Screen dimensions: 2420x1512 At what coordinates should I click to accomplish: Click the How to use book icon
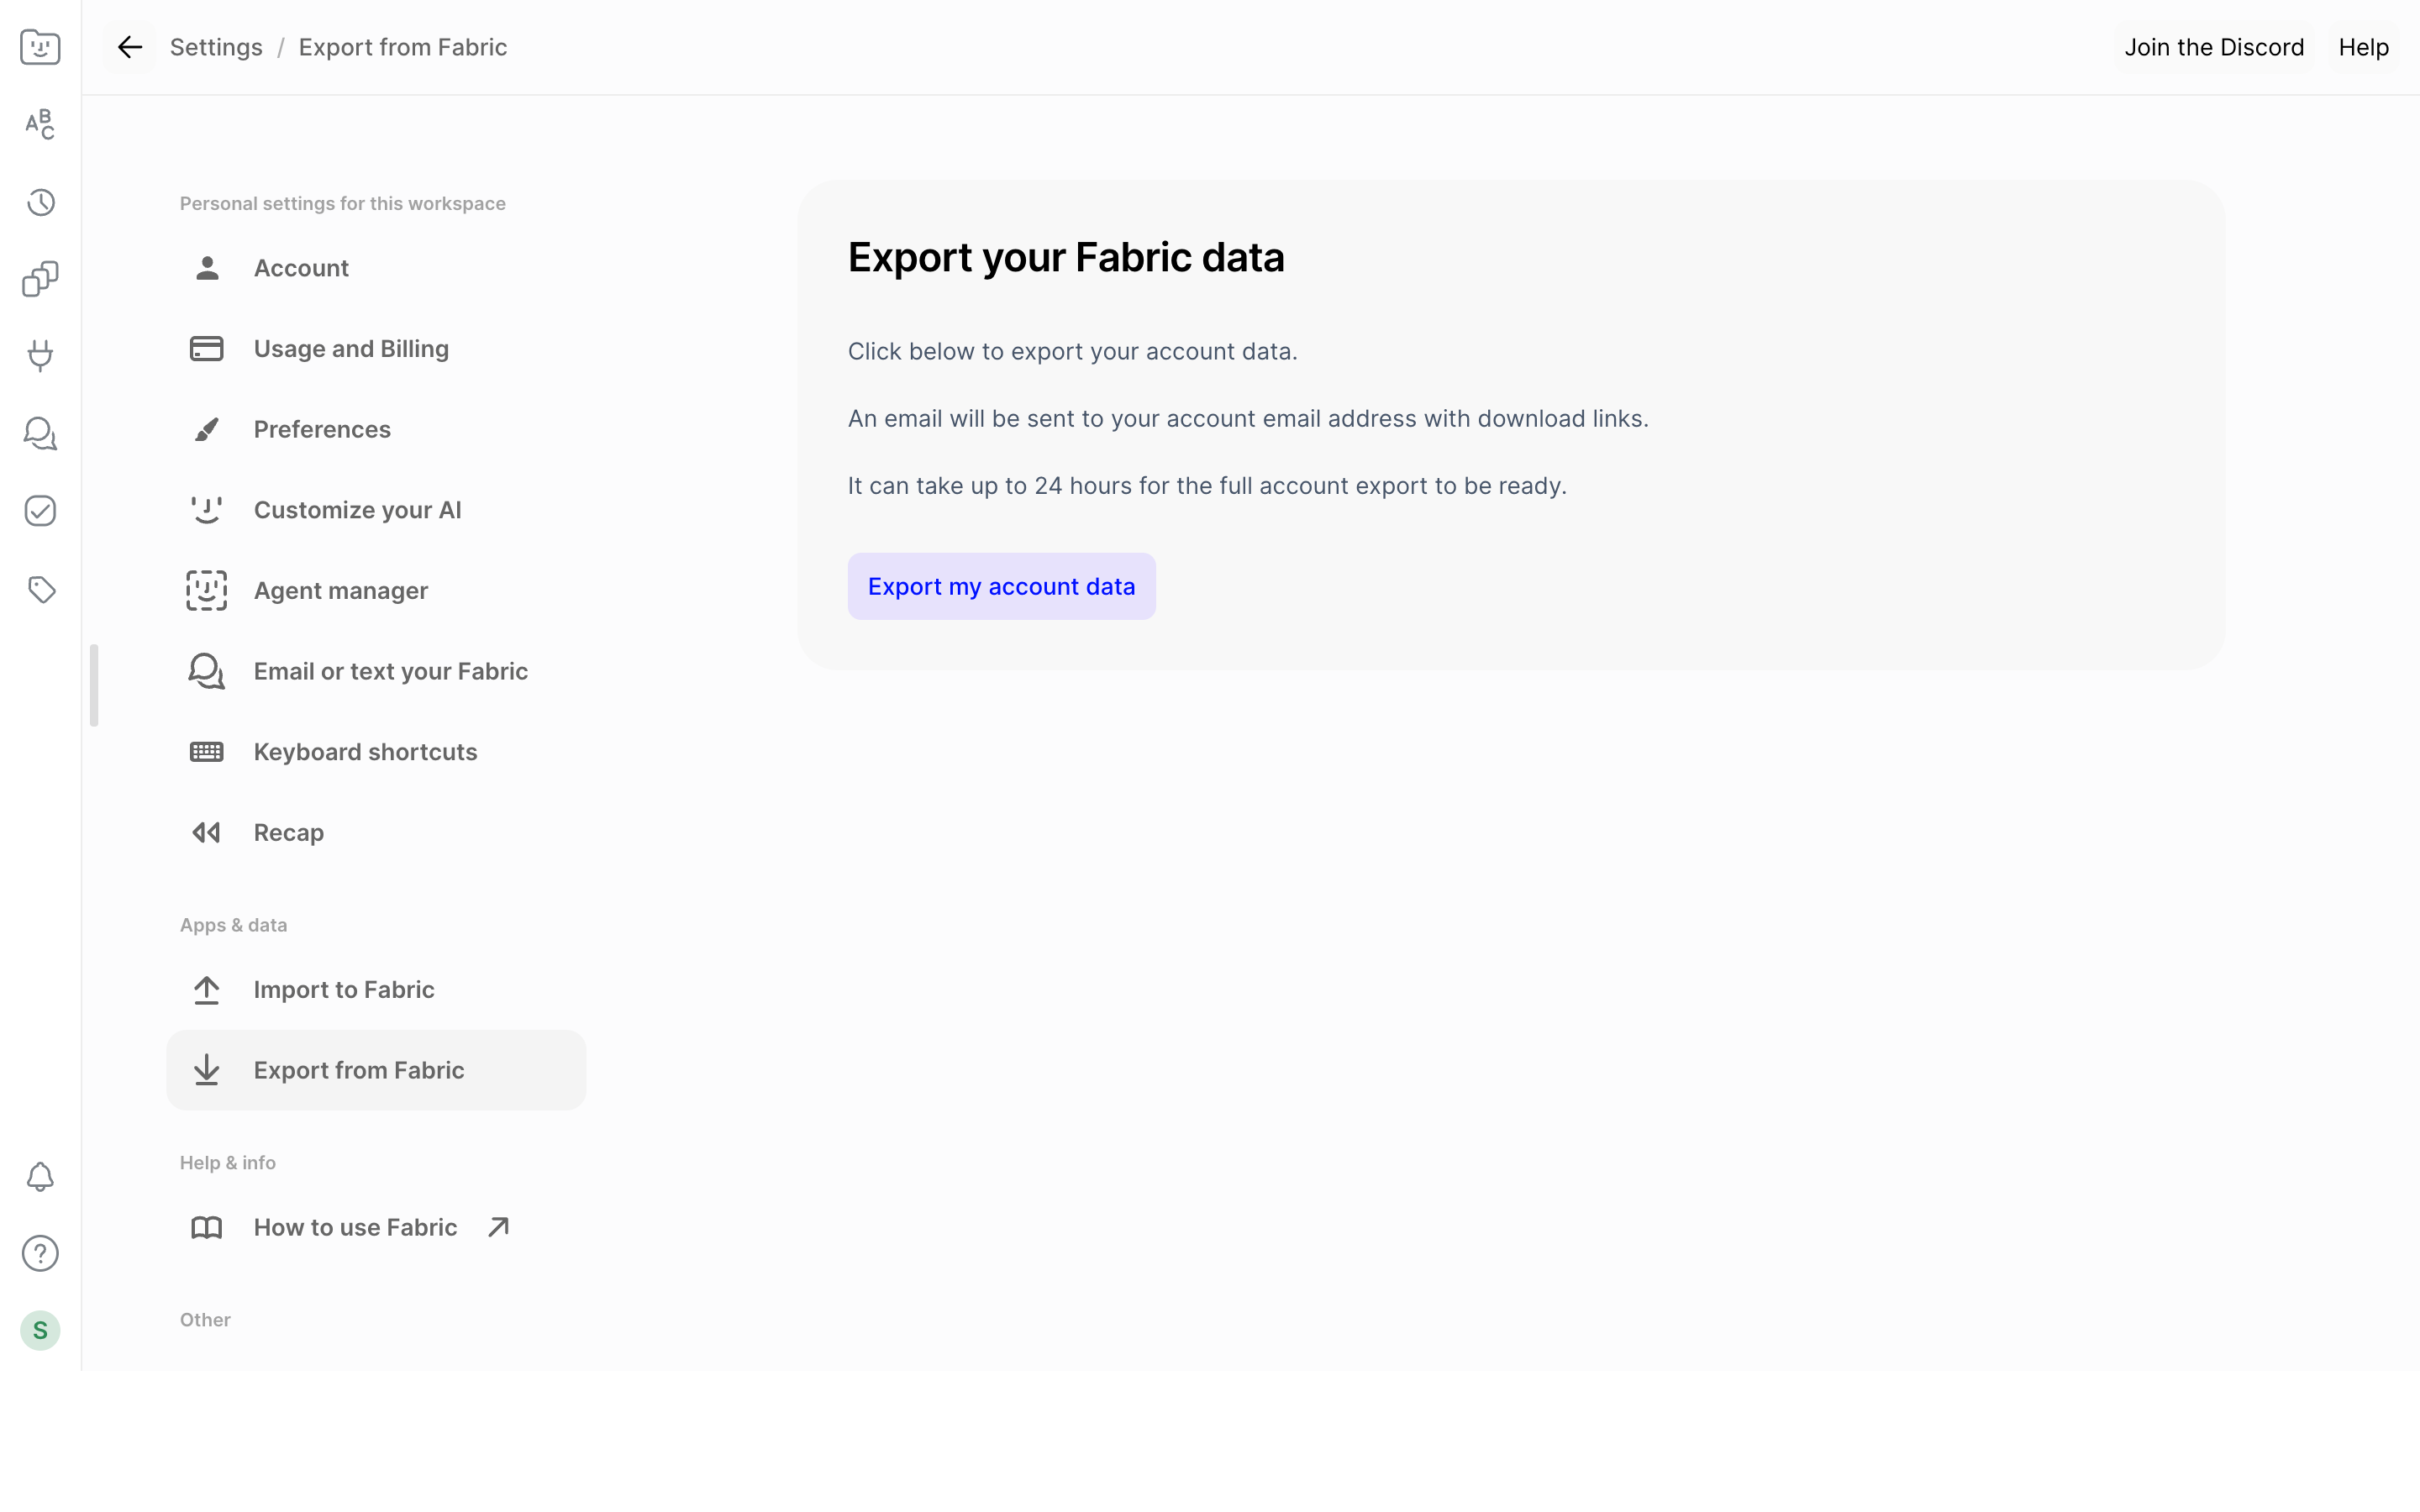click(207, 1227)
